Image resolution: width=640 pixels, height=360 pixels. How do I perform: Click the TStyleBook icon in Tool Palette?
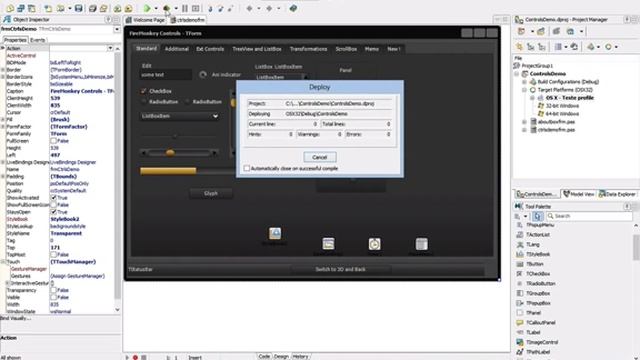click(520, 254)
